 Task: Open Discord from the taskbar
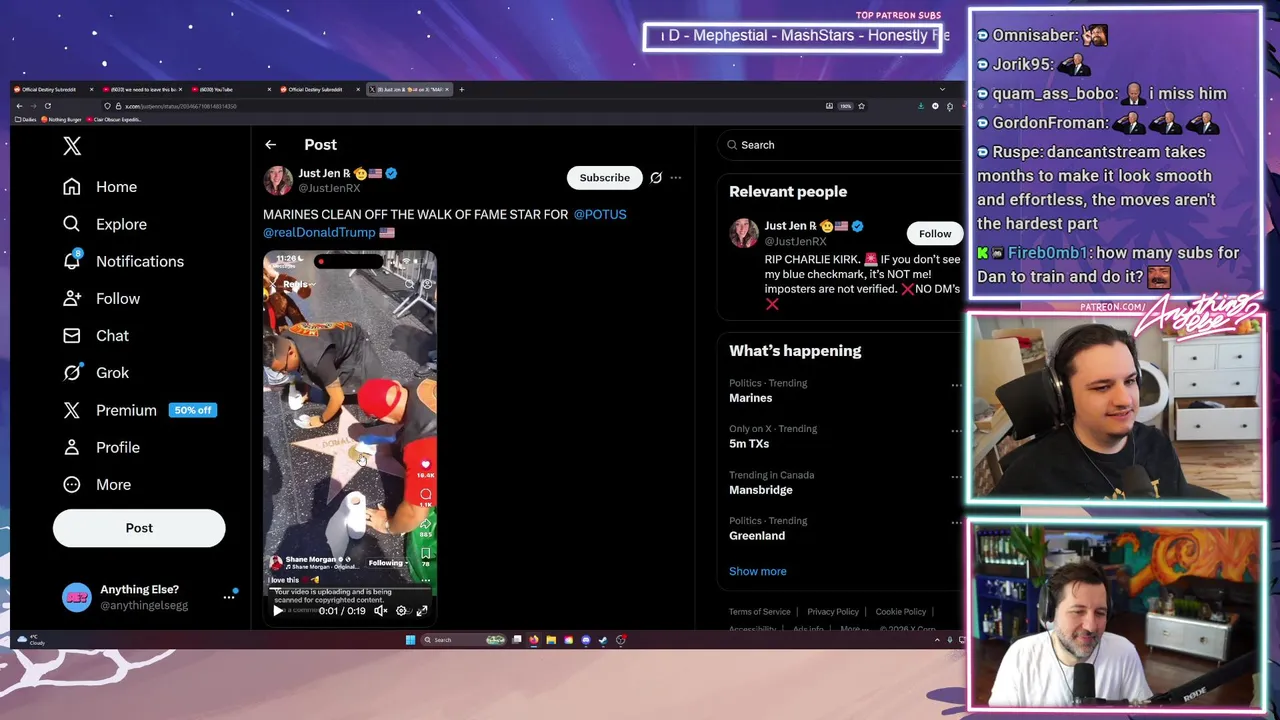586,640
